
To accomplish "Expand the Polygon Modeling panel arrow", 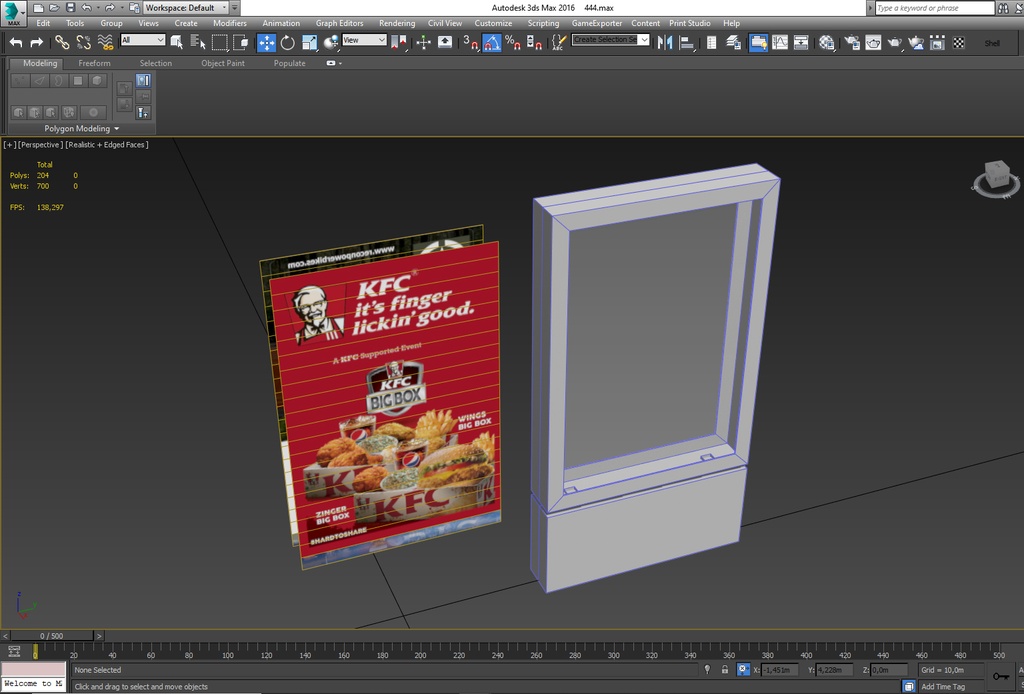I will (116, 129).
